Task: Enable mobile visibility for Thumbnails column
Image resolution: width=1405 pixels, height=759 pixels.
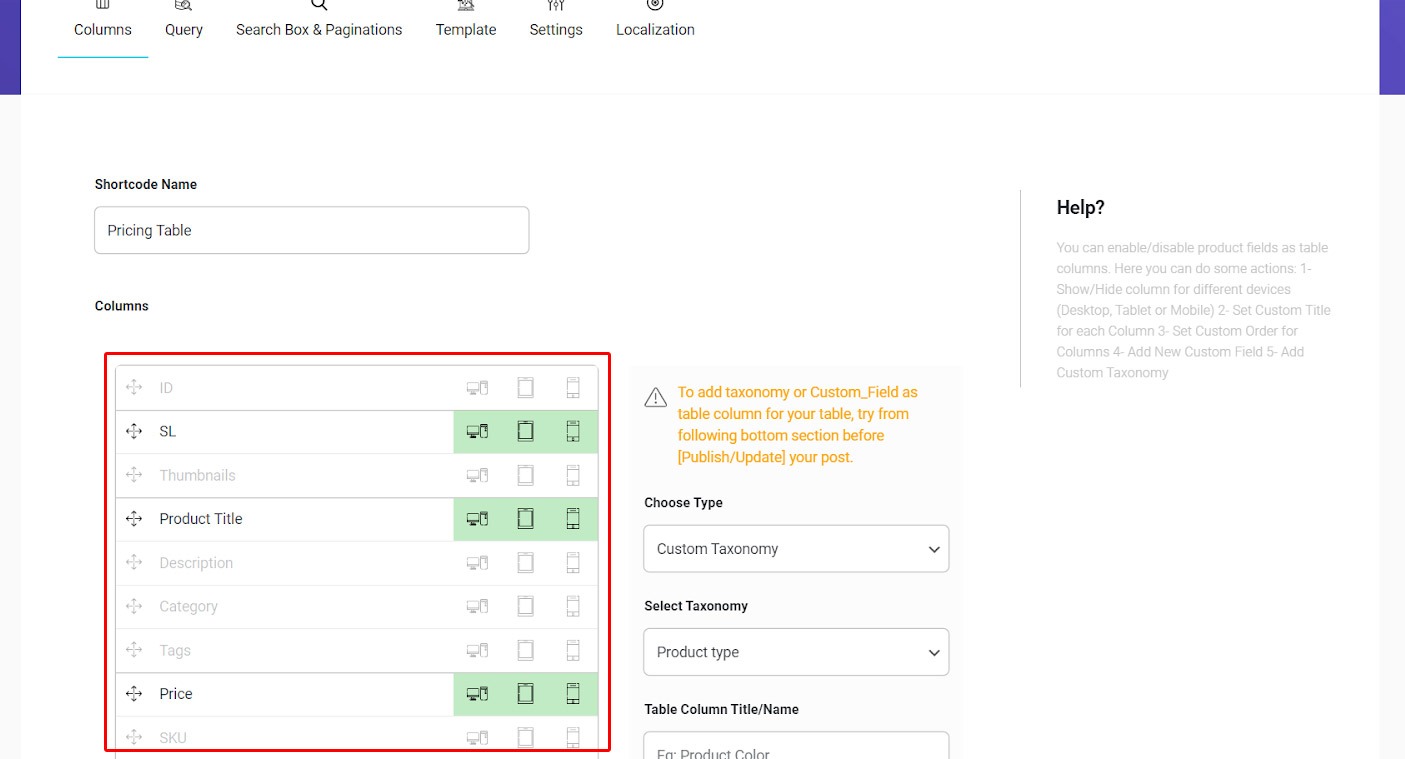Action: pyautogui.click(x=573, y=475)
